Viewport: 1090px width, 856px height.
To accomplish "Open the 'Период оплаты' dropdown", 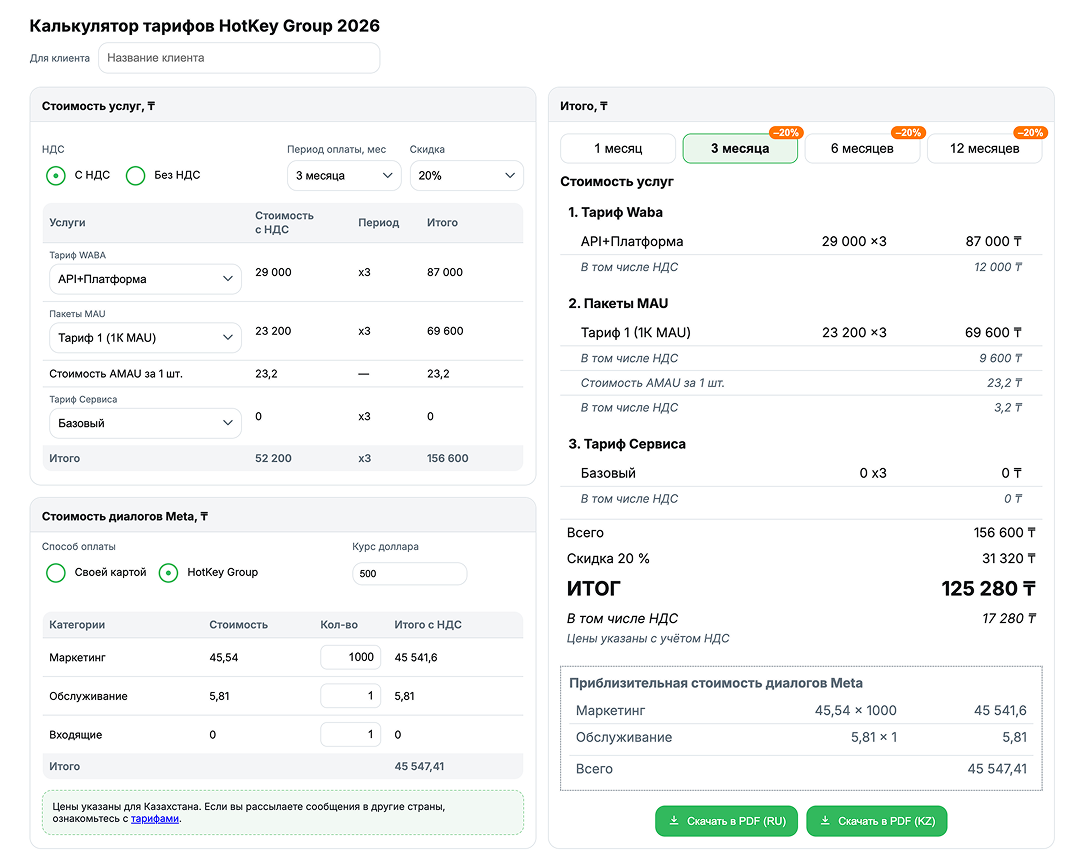I will pos(344,176).
